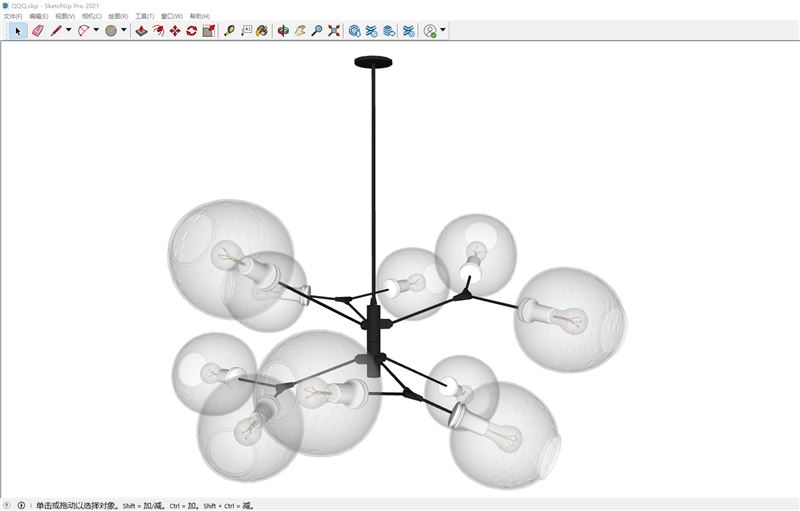800x511 pixels.
Task: Open the Shape tool dropdown arrow
Action: coord(124,31)
